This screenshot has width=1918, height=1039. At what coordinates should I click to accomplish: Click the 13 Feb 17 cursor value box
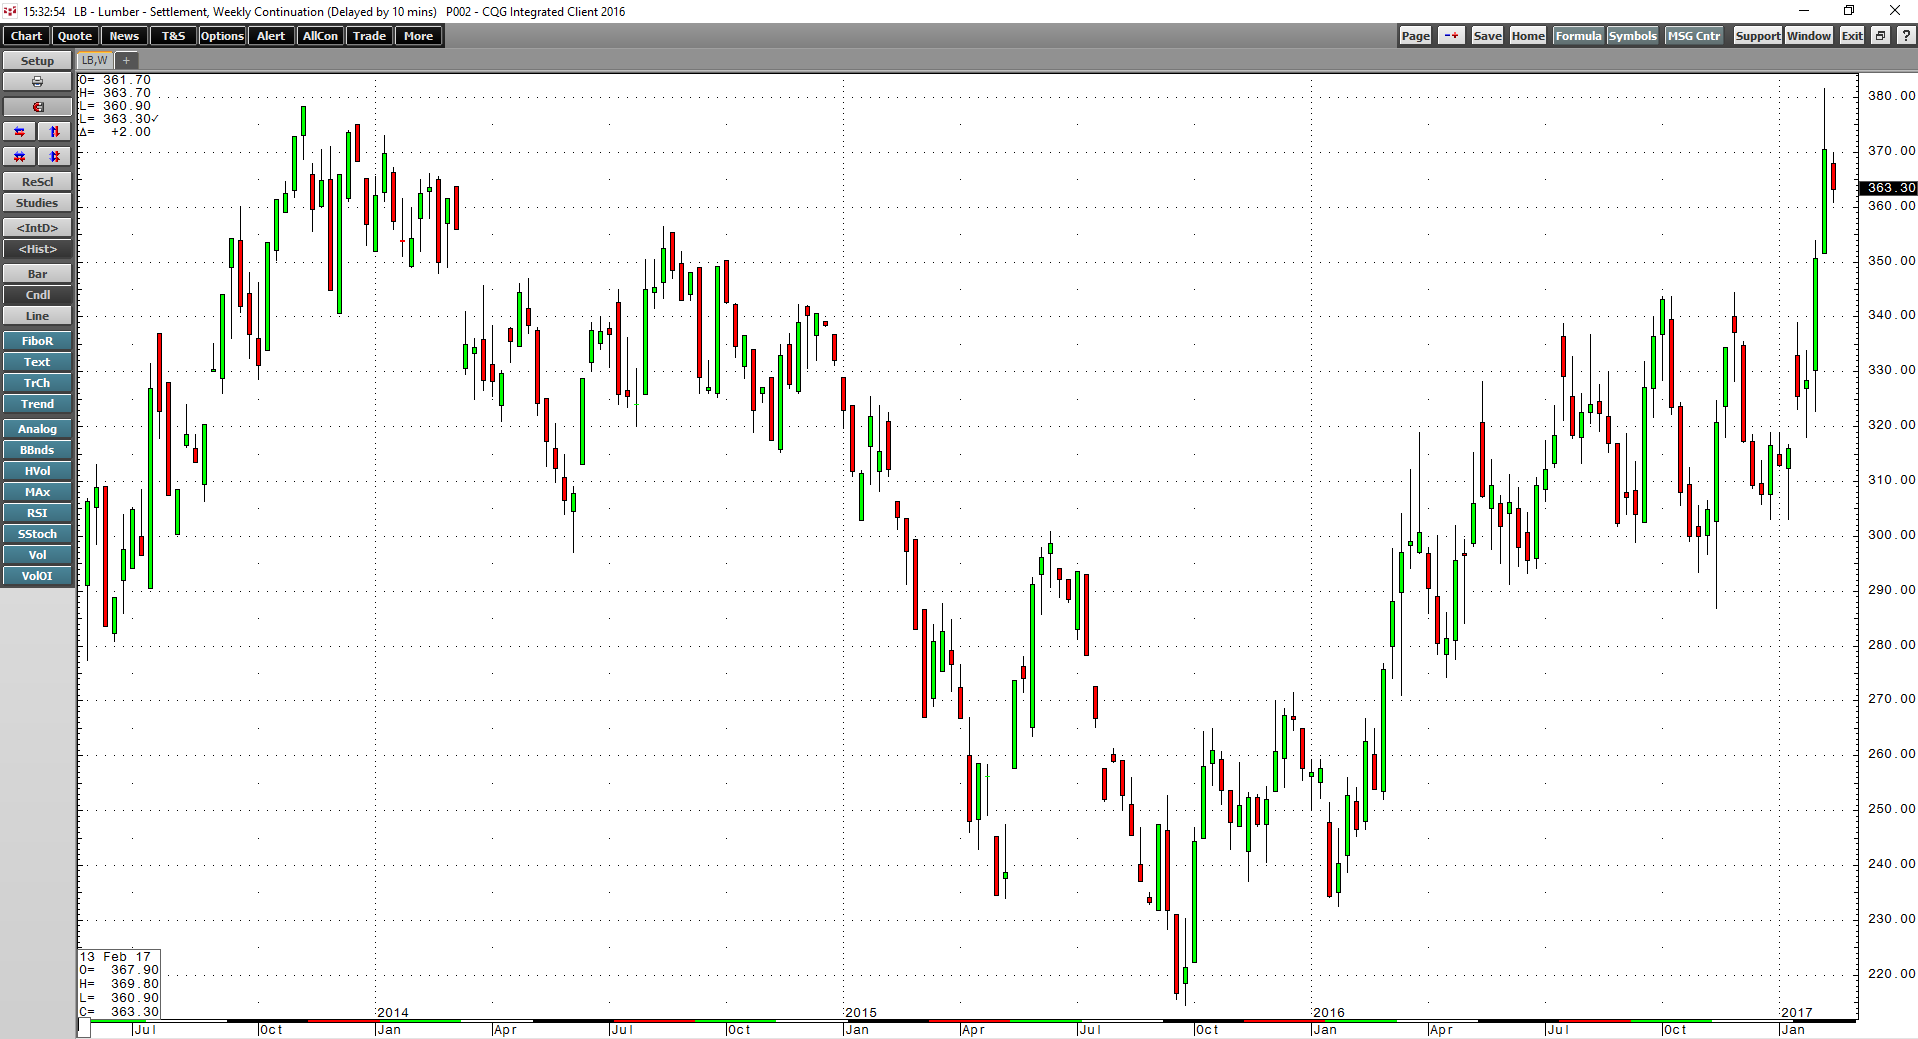coord(119,985)
